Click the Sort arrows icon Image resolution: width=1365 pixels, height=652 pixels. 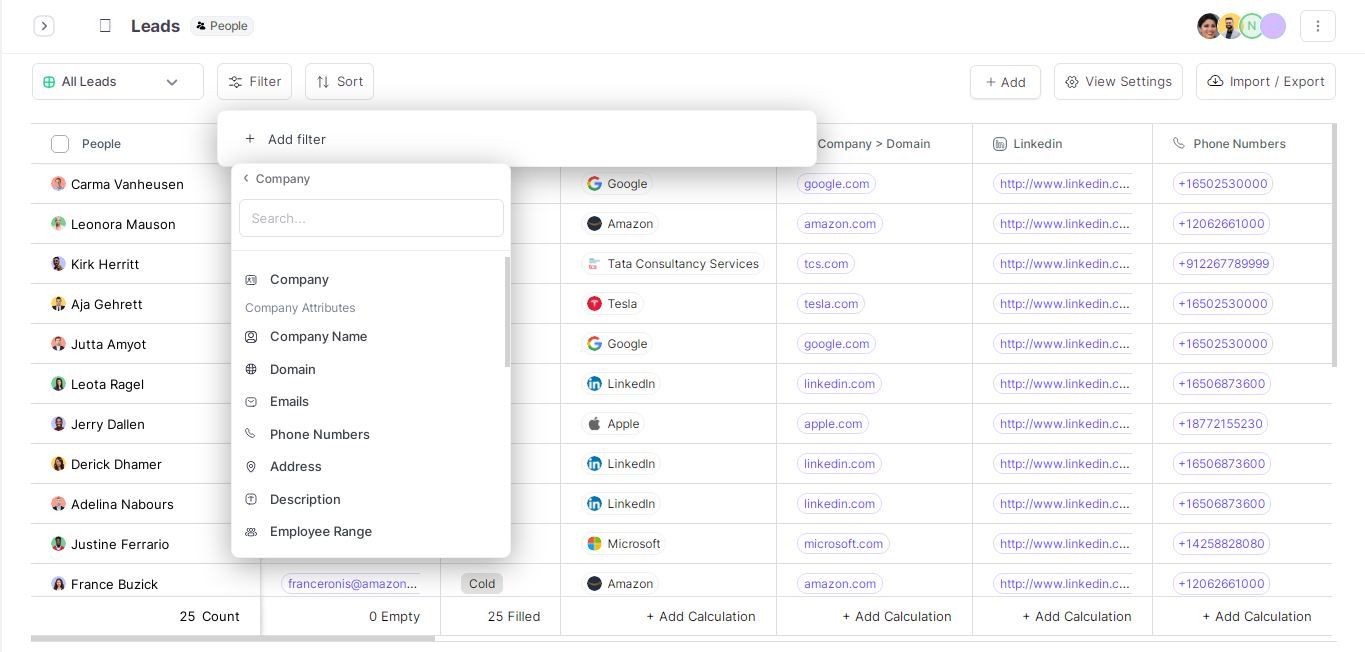click(x=324, y=81)
